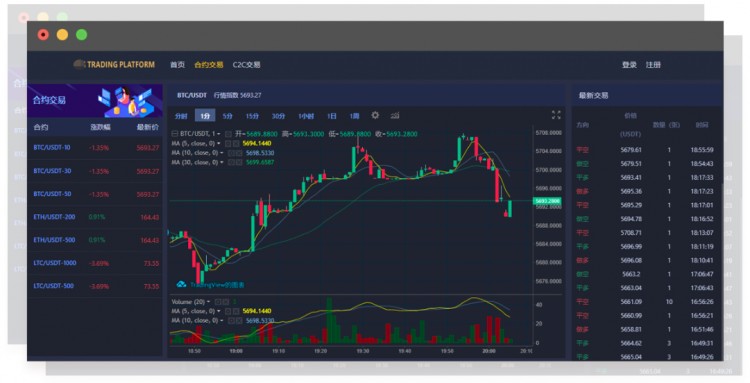Open 合约交易 in top navigation
The height and width of the screenshot is (383, 750).
[209, 65]
